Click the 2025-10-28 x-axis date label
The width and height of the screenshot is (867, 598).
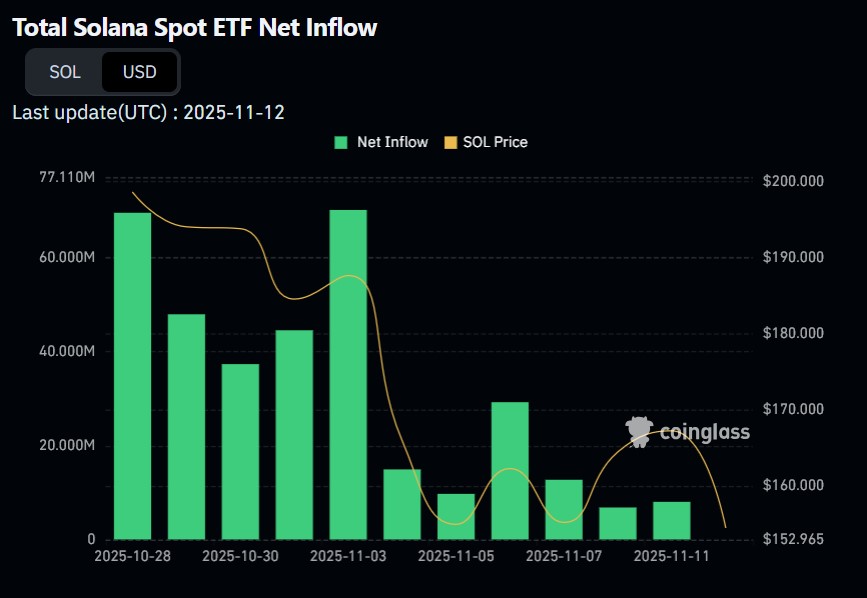[133, 556]
